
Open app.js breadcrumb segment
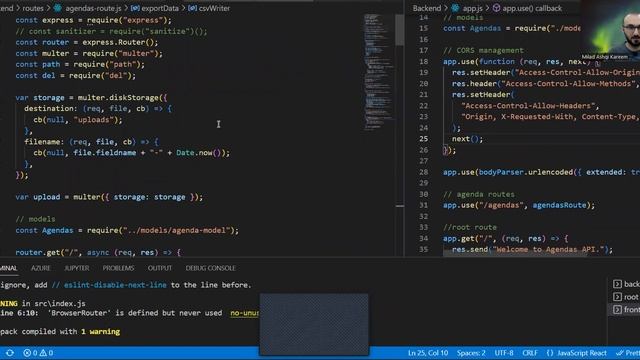pyautogui.click(x=472, y=8)
